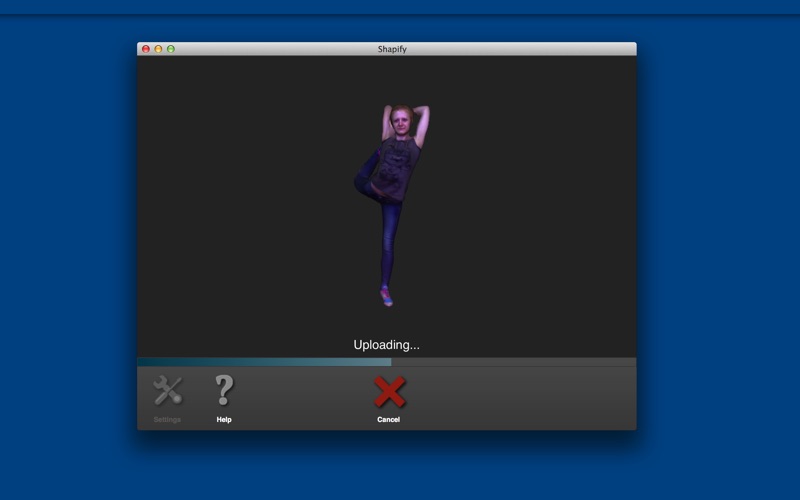Viewport: 800px width, 500px height.
Task: Close the Shapify window with red button
Action: tap(146, 49)
